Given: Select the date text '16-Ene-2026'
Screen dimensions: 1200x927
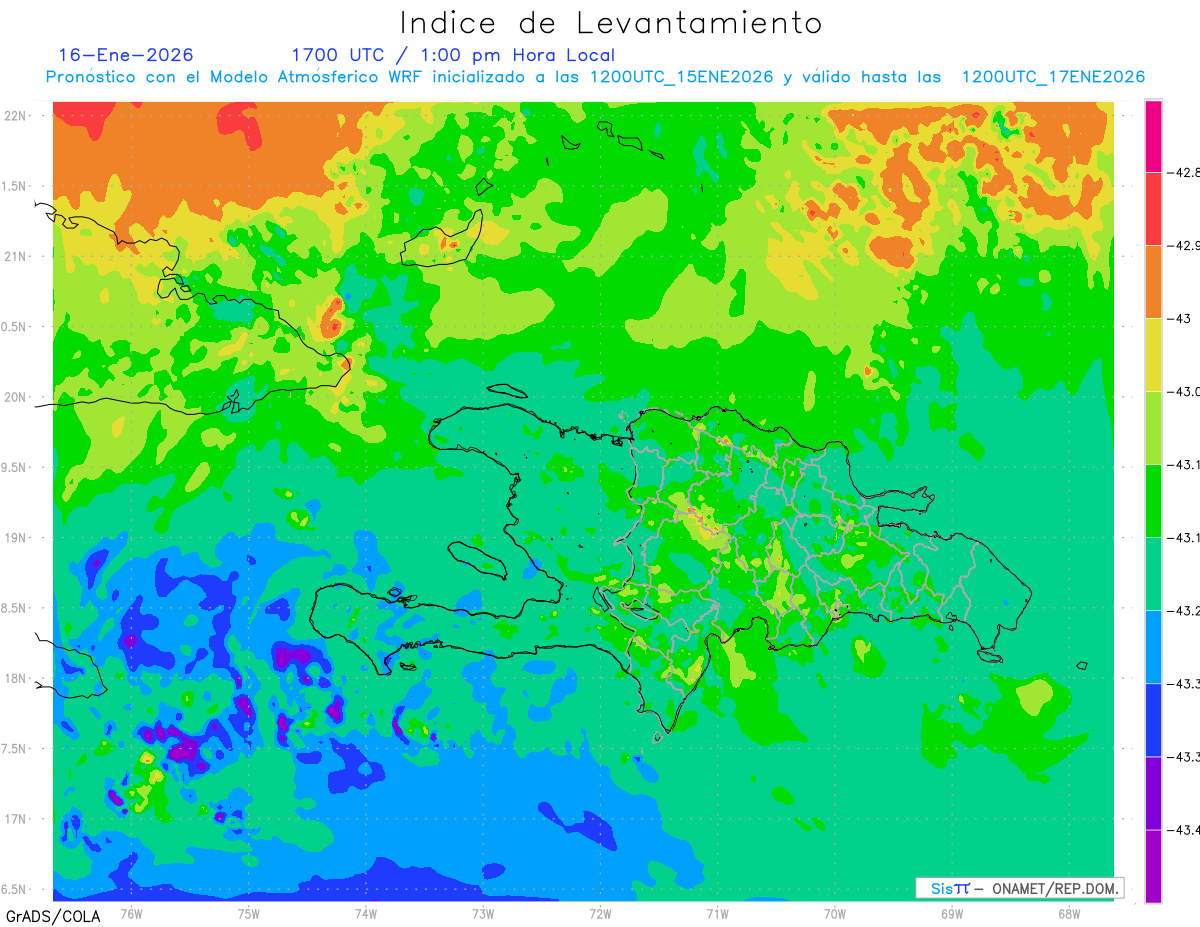Looking at the screenshot, I should coord(125,55).
